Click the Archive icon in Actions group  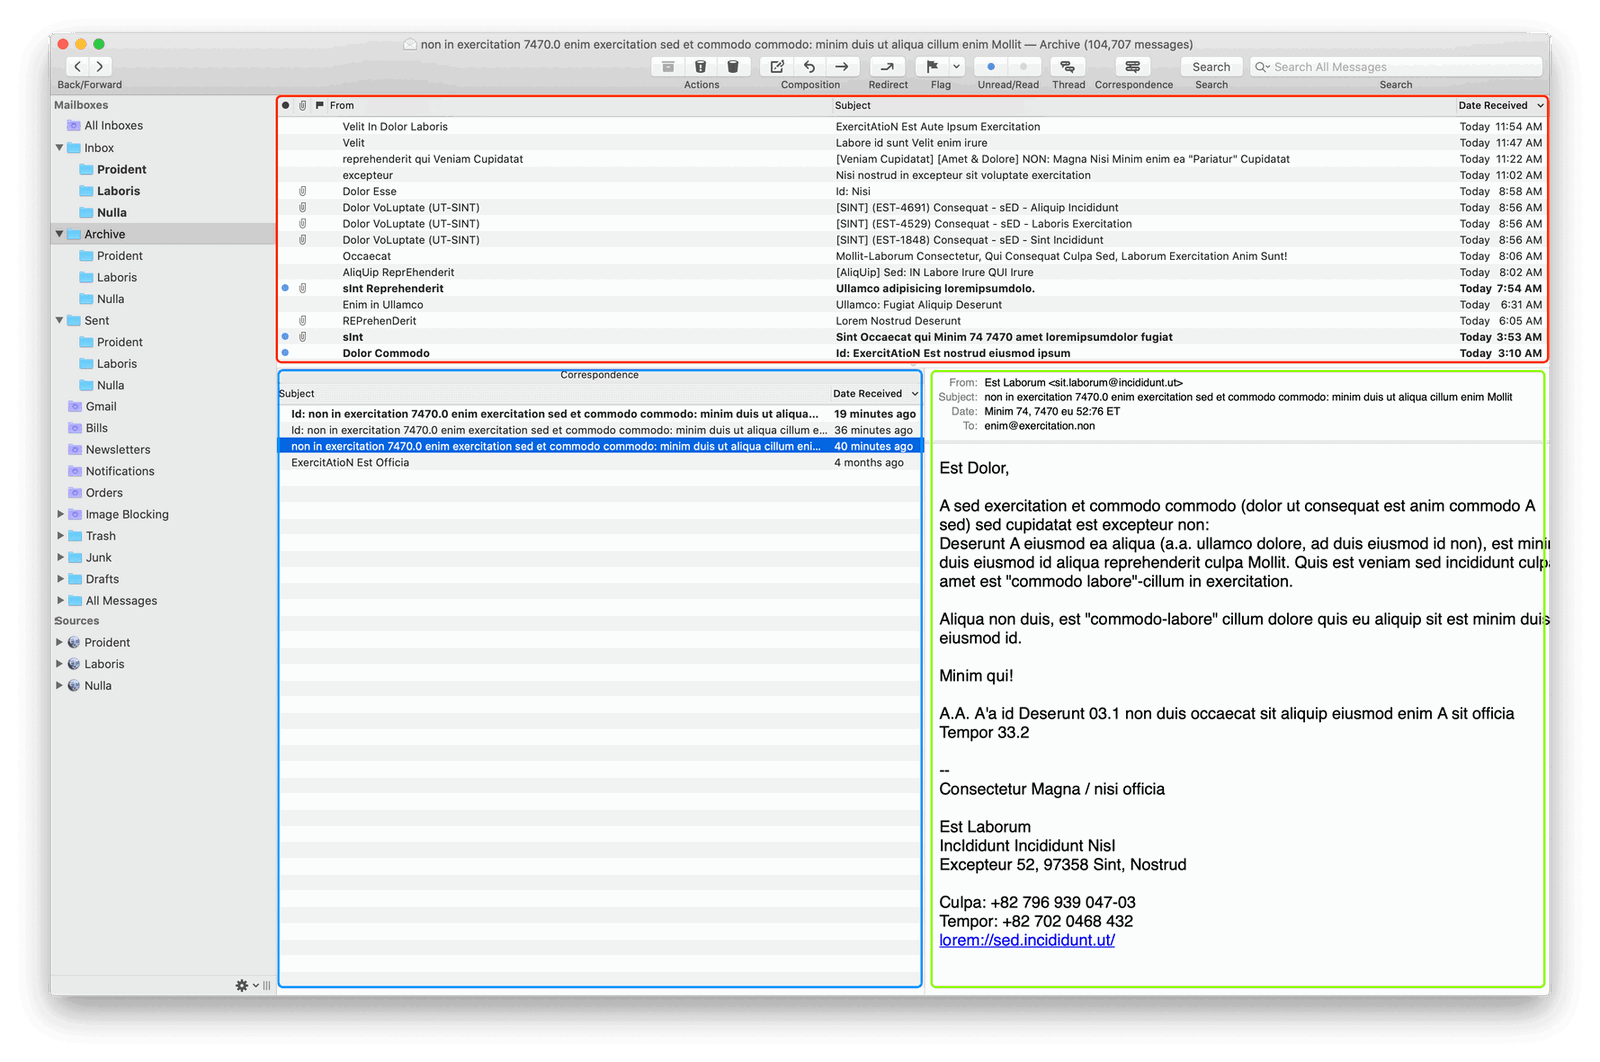(668, 66)
